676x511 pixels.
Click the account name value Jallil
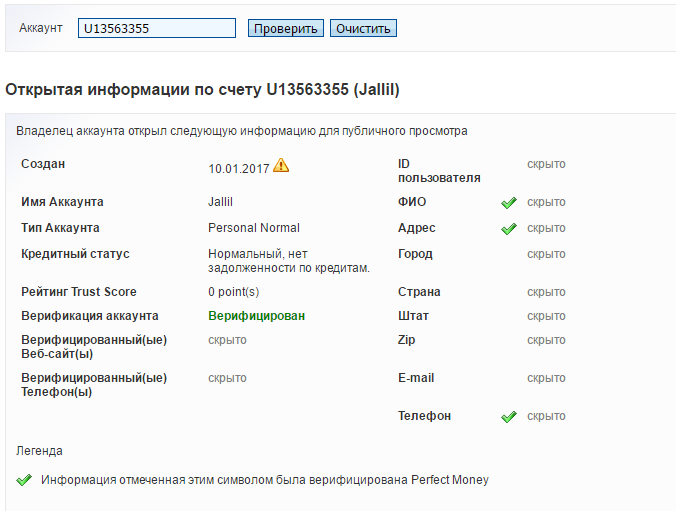220,202
